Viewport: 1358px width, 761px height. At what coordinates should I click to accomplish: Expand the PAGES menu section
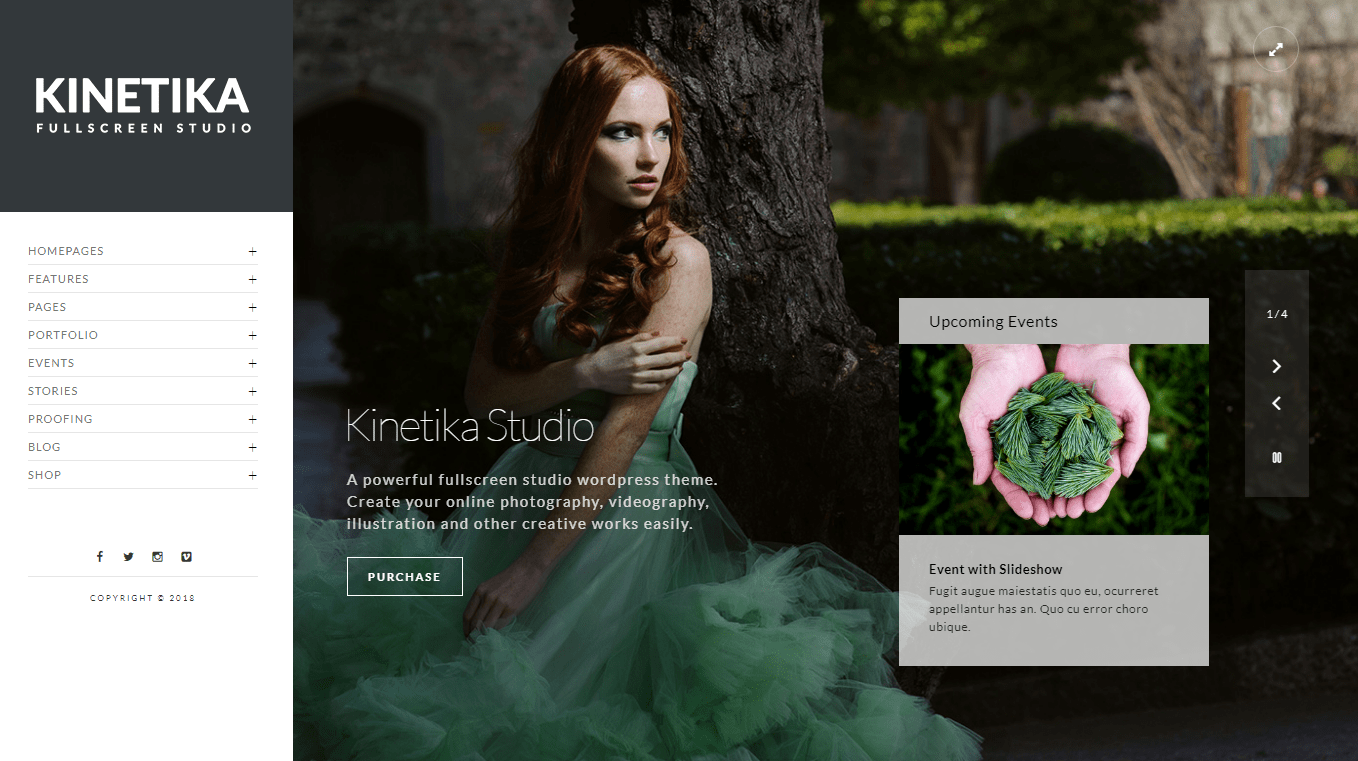click(252, 307)
